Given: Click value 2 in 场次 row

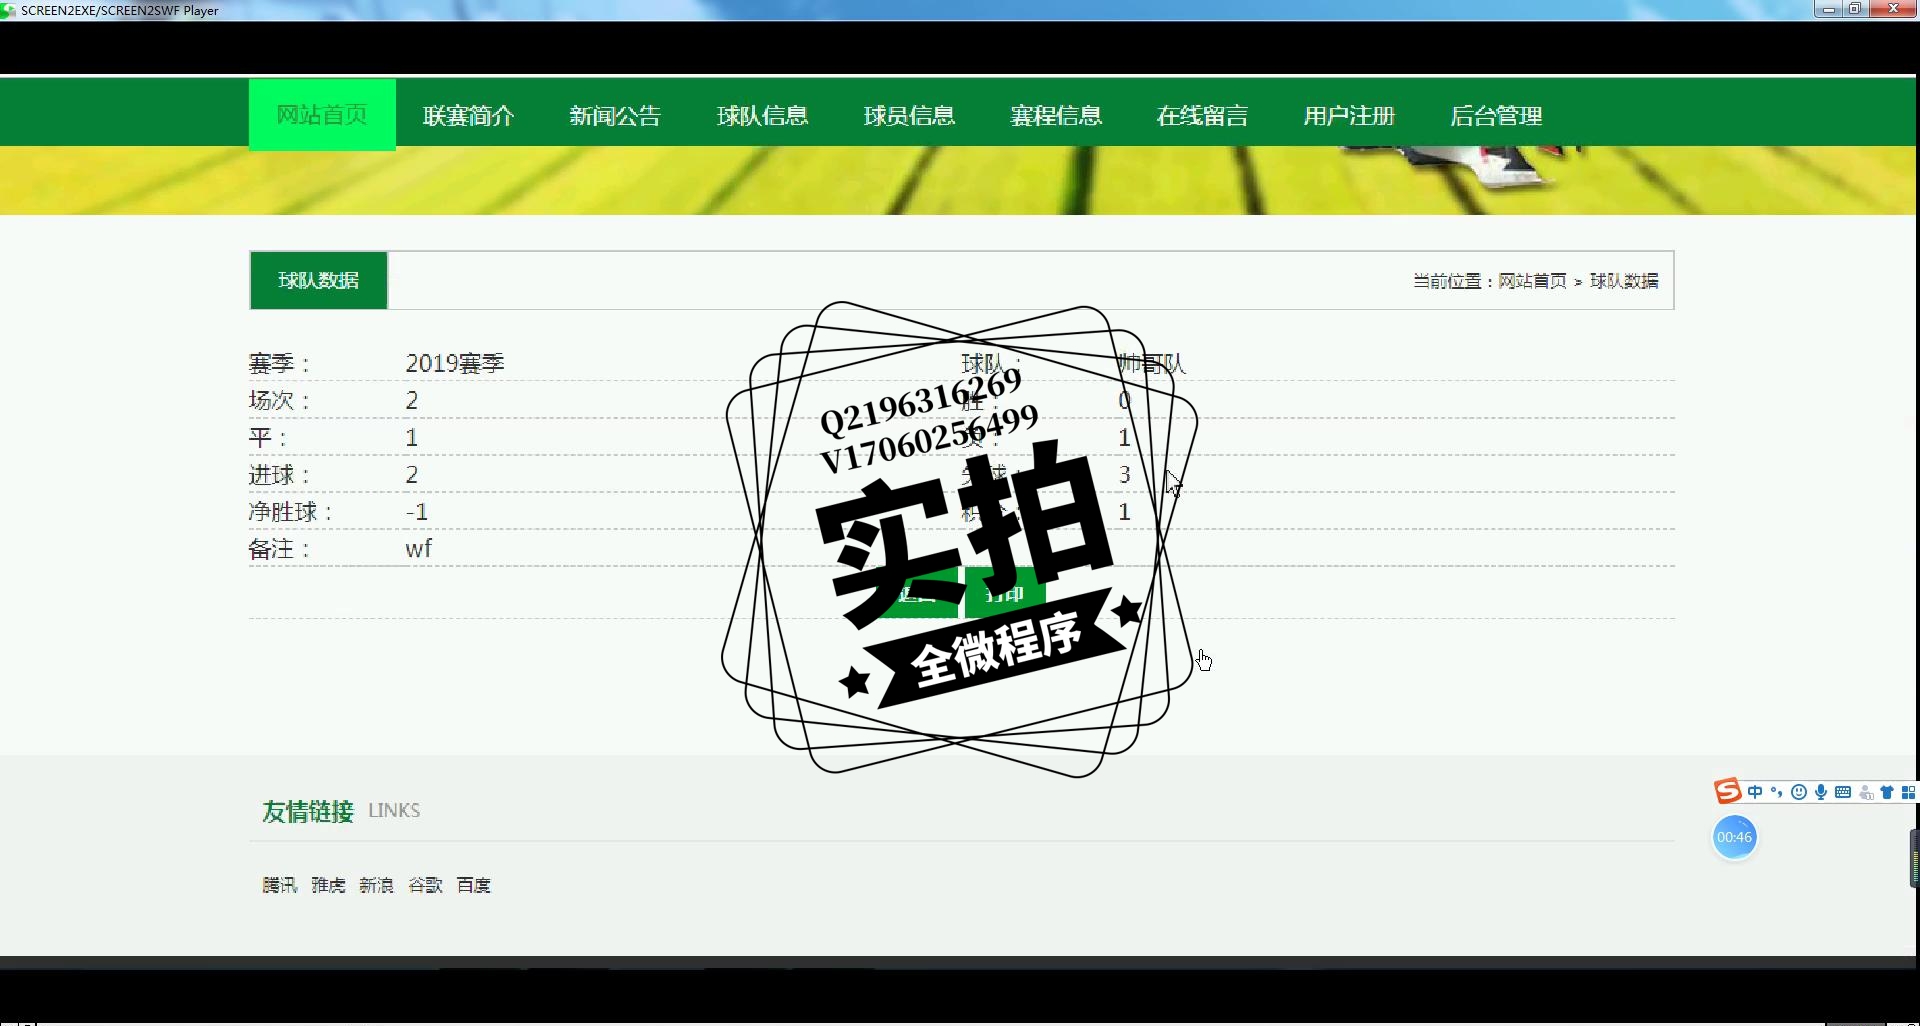Looking at the screenshot, I should coord(412,401).
